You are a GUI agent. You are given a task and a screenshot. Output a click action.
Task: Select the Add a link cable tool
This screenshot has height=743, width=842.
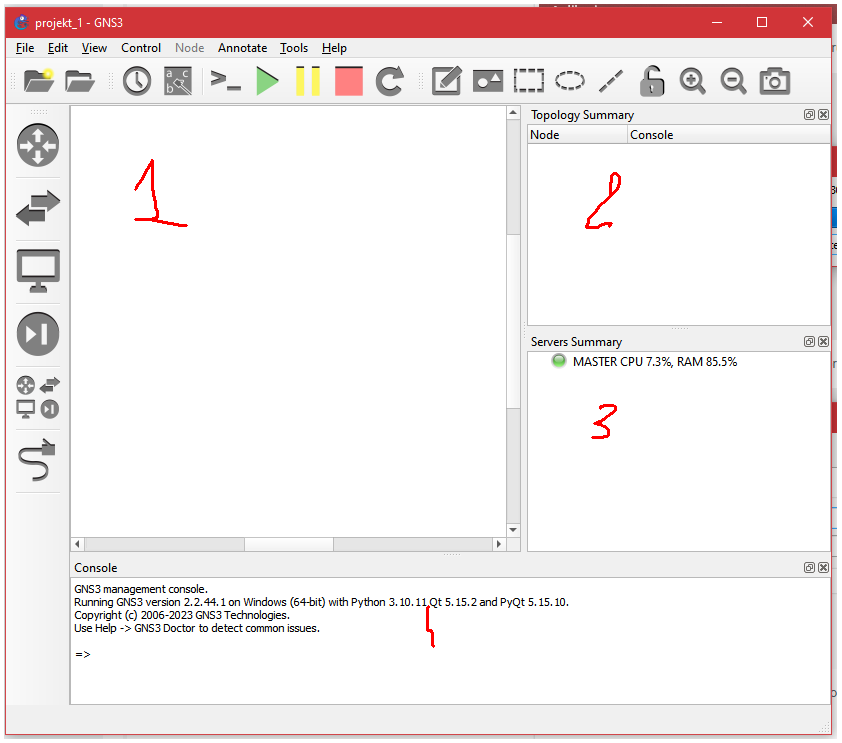38,461
